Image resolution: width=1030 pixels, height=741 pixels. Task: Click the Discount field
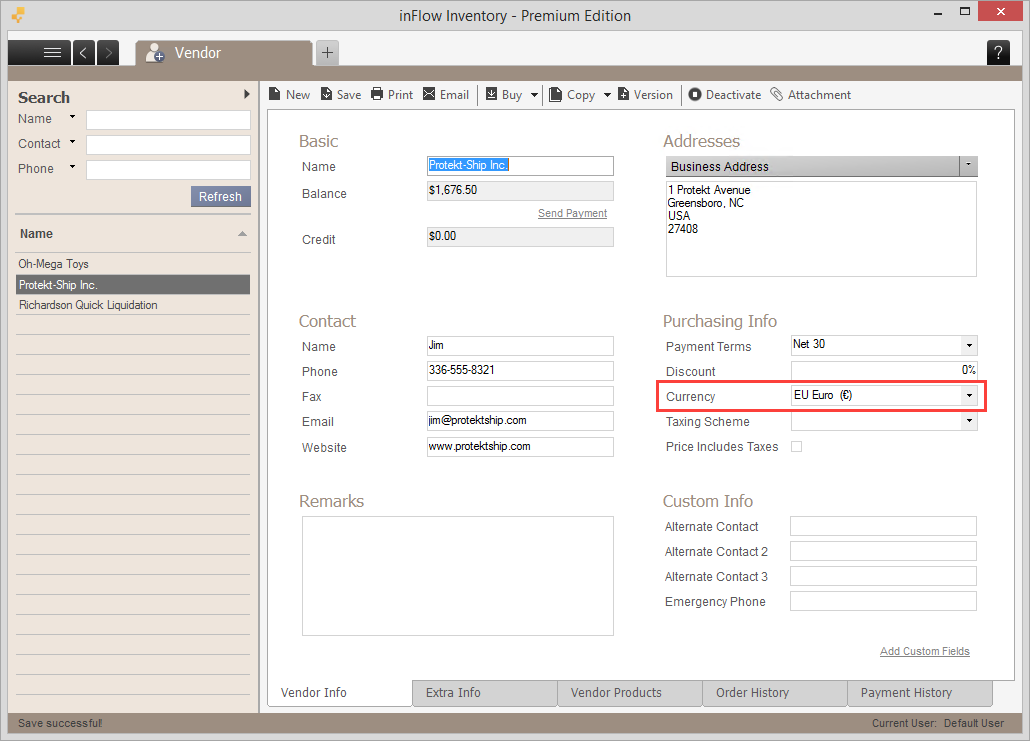click(x=884, y=370)
